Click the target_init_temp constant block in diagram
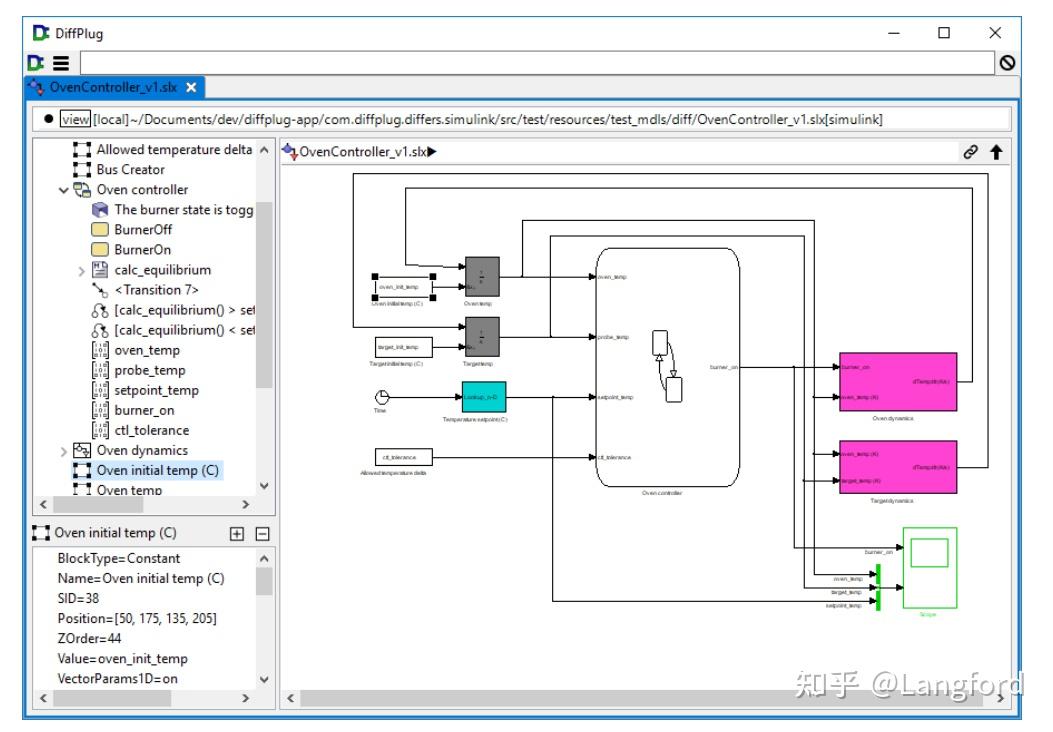This screenshot has height=732, width=1053. coord(403,347)
